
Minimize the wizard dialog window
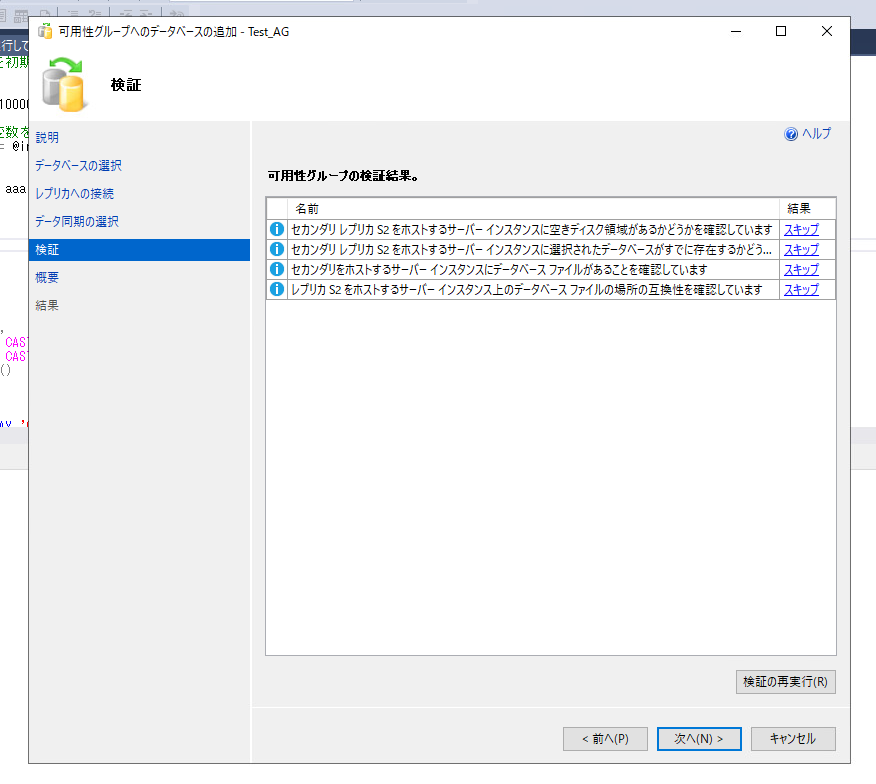coord(736,31)
